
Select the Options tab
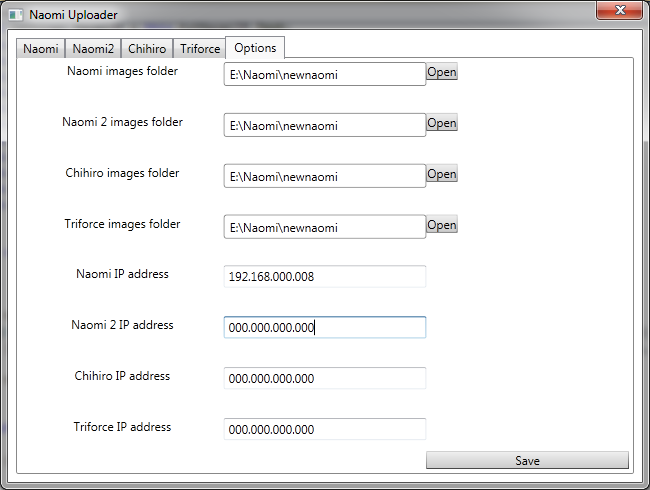pyautogui.click(x=255, y=48)
